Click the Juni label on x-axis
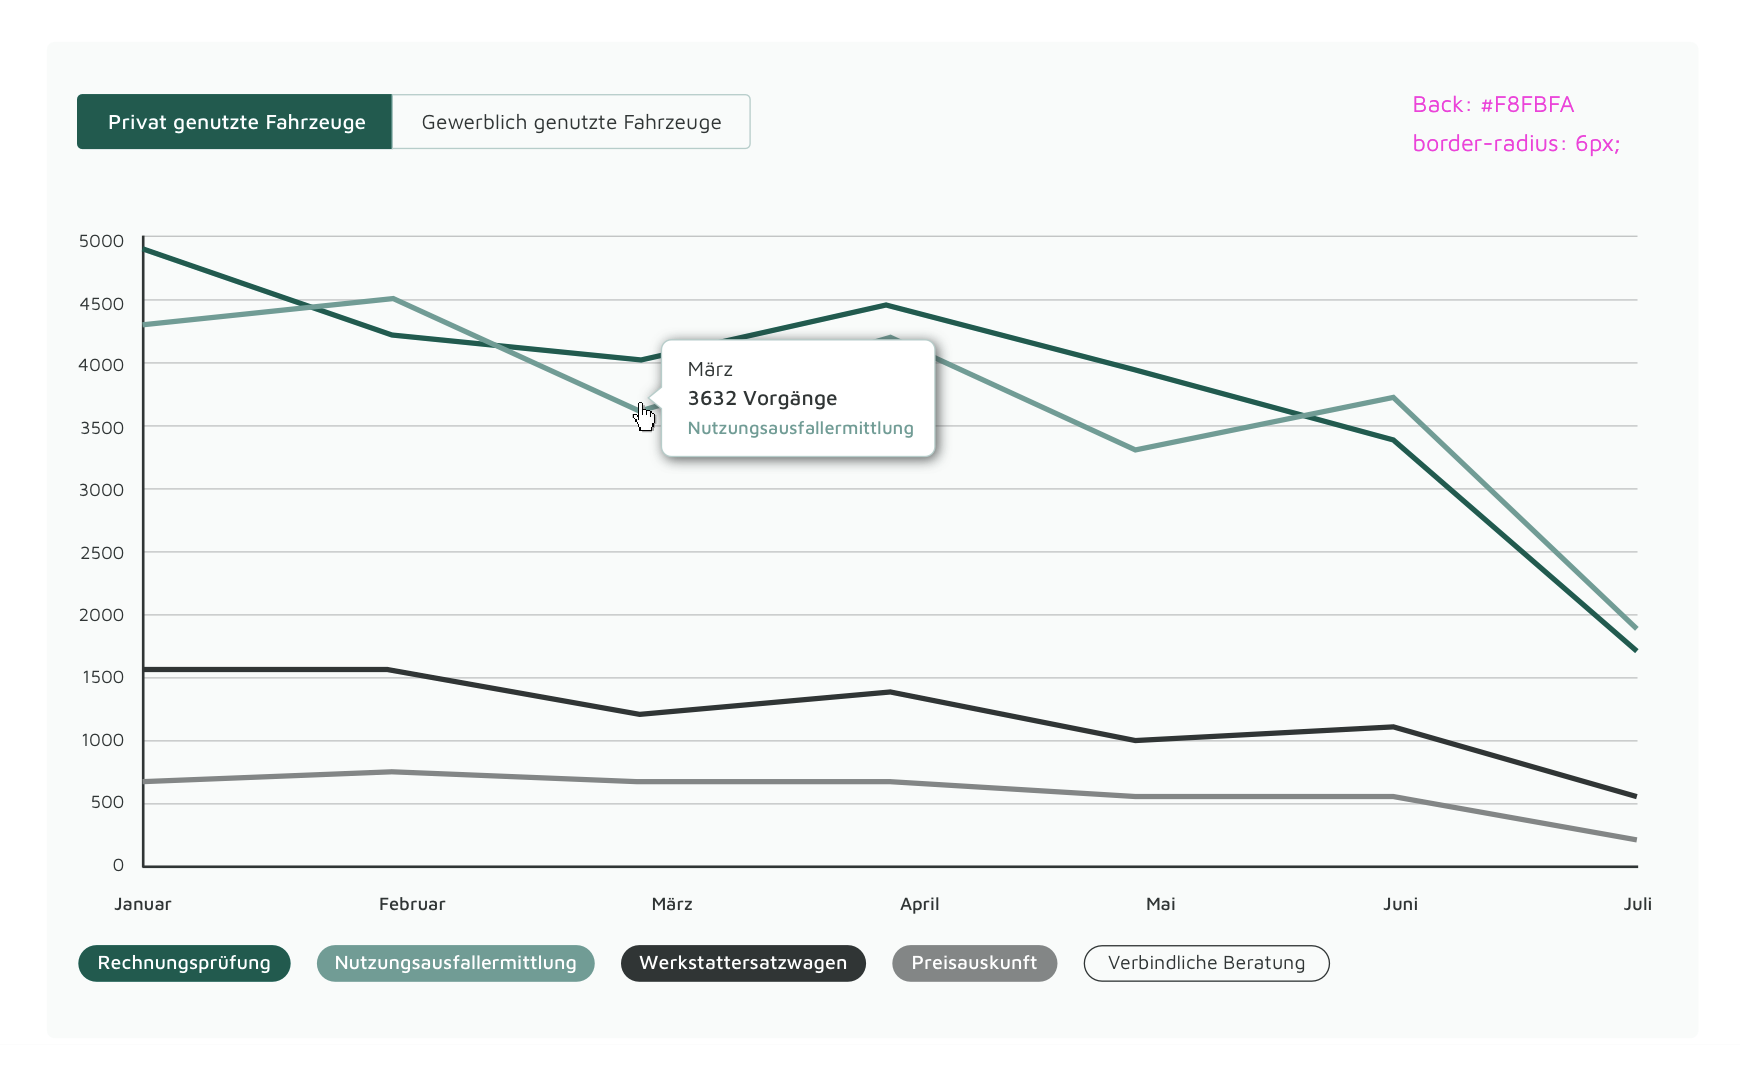 tap(1400, 904)
